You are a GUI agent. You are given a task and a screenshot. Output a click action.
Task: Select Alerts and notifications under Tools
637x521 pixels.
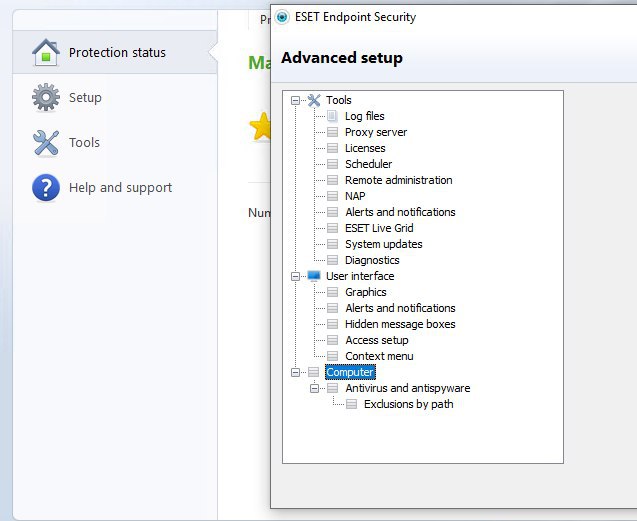pyautogui.click(x=400, y=212)
